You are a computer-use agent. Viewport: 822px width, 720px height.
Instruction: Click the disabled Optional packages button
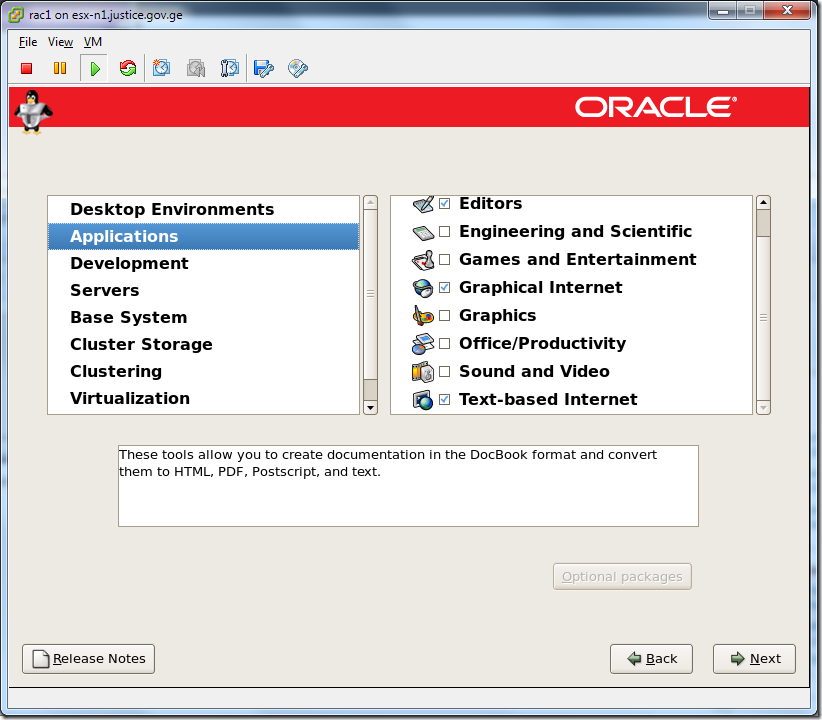pos(622,576)
